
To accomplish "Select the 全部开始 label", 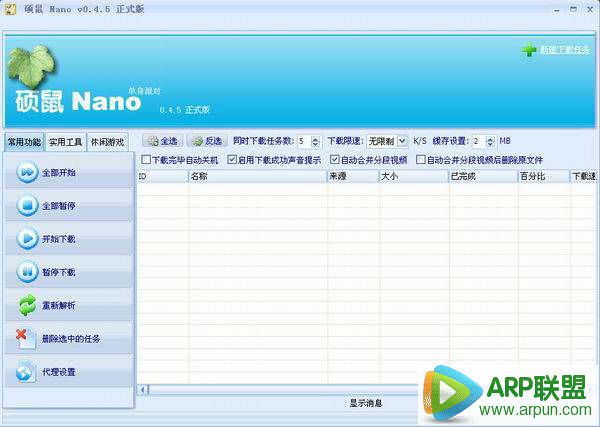I will coord(59,173).
